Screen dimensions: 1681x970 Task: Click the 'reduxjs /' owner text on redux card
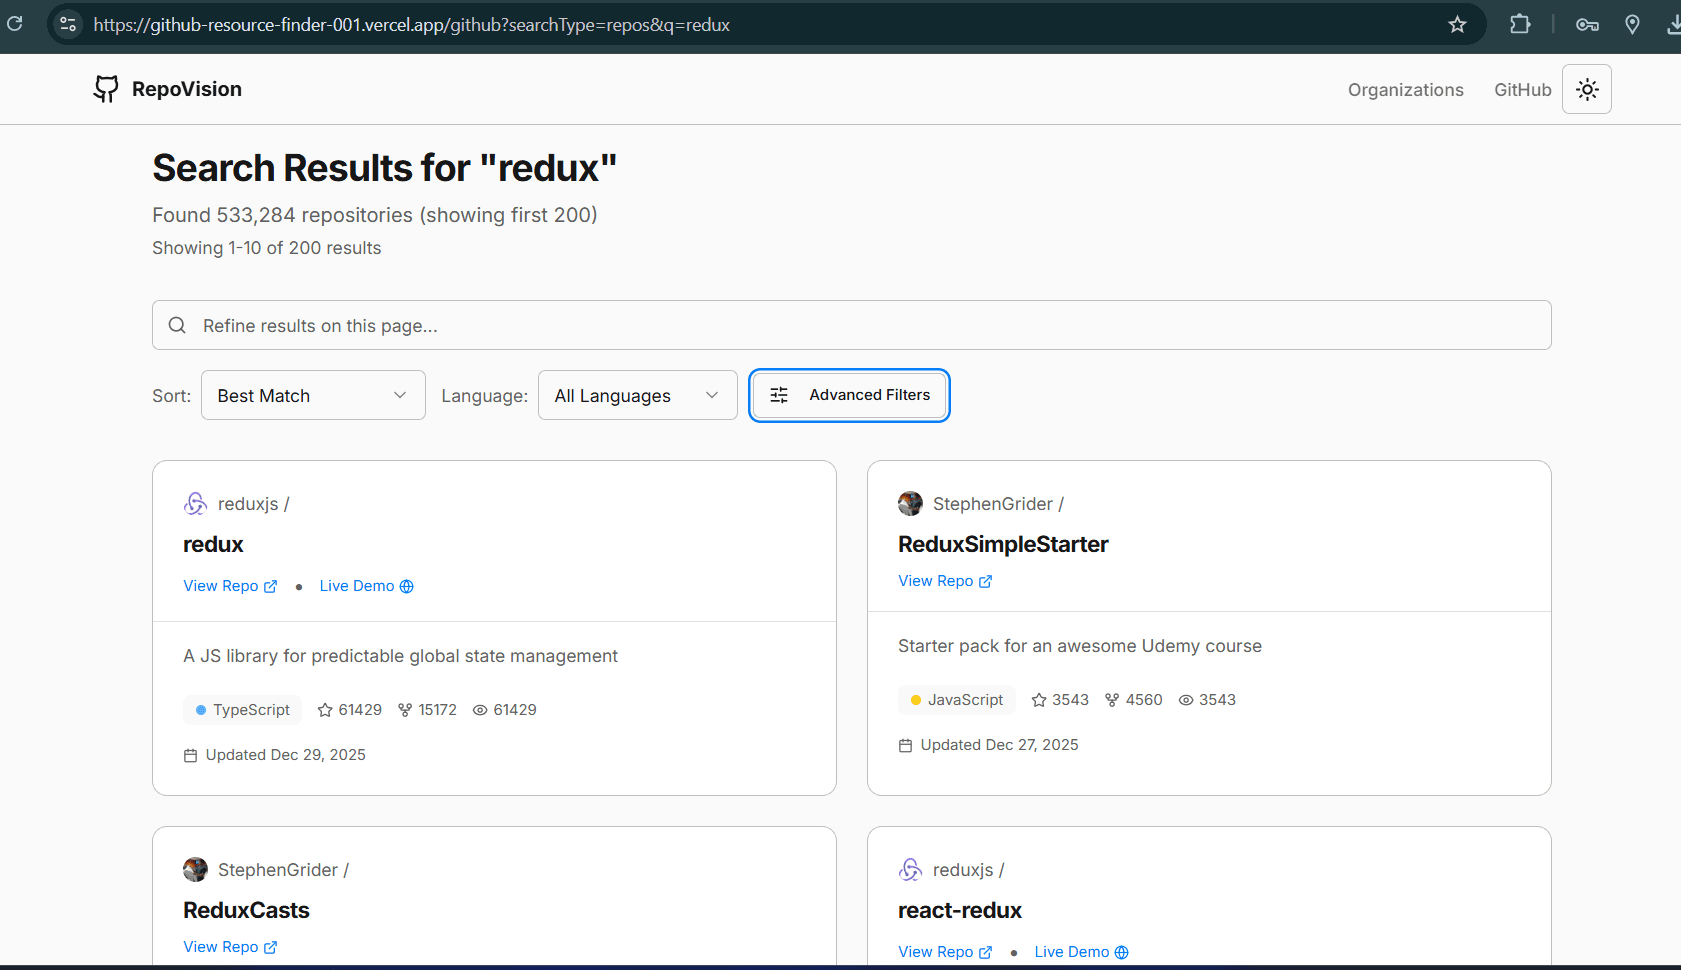pos(254,504)
